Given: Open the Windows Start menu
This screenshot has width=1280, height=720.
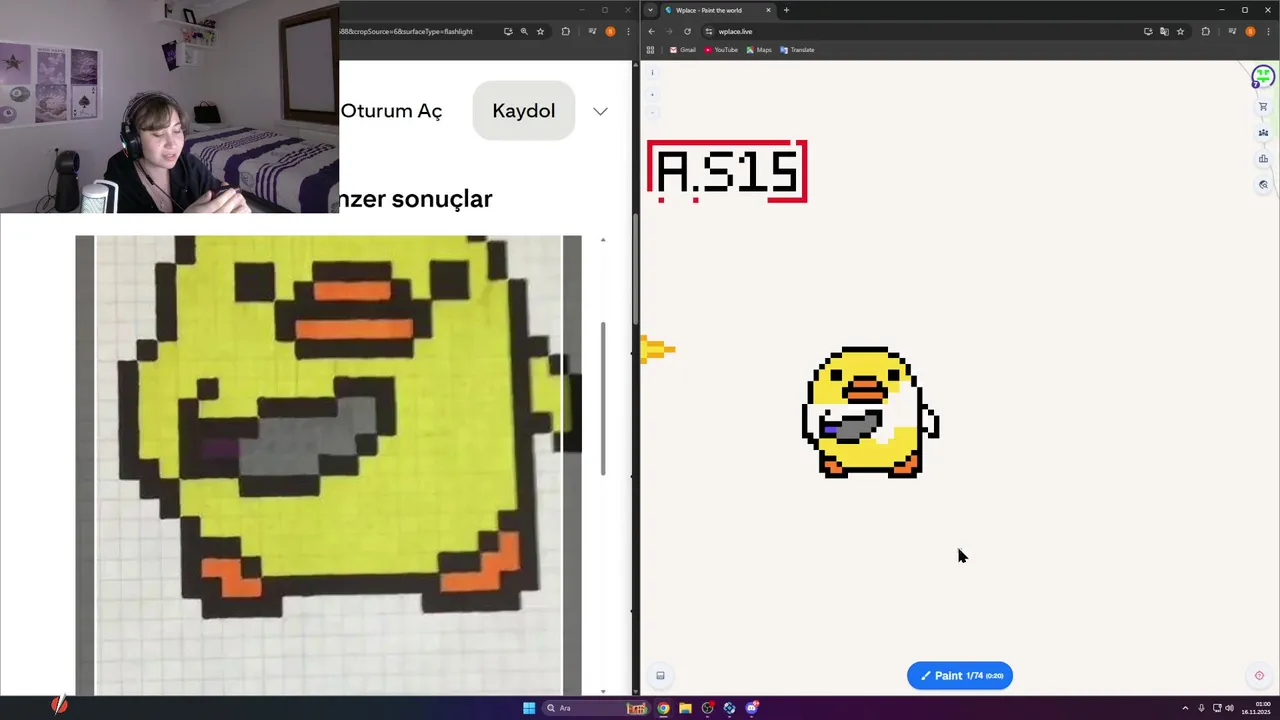Looking at the screenshot, I should (x=529, y=708).
